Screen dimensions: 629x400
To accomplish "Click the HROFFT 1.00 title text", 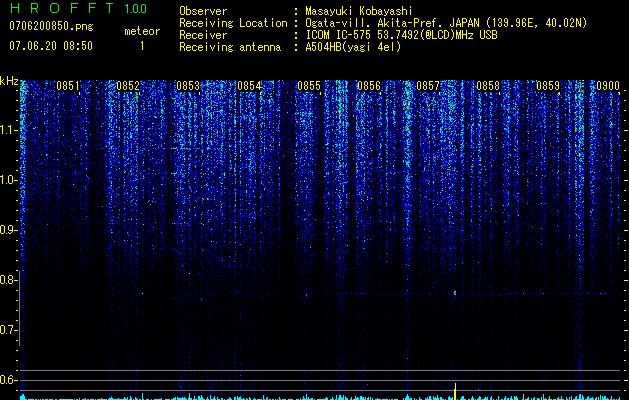I will click(78, 8).
